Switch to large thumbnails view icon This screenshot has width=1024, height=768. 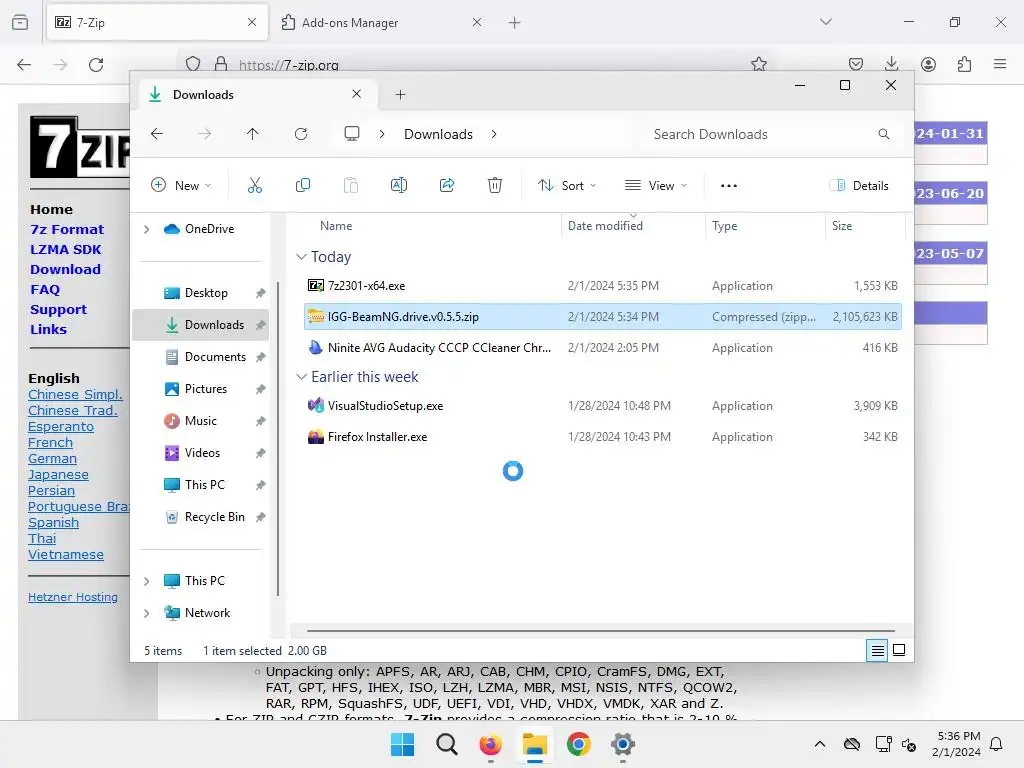[x=899, y=650]
